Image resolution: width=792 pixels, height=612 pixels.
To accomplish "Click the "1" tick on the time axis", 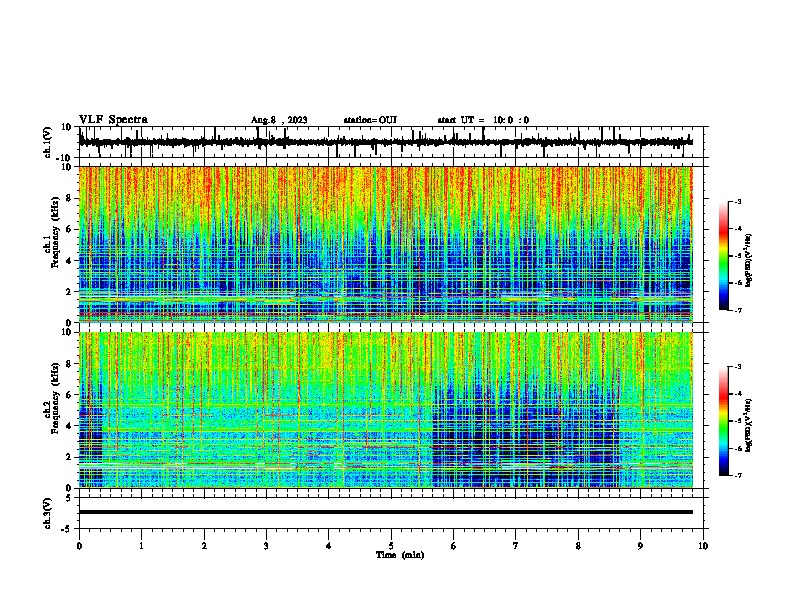I will pyautogui.click(x=141, y=546).
